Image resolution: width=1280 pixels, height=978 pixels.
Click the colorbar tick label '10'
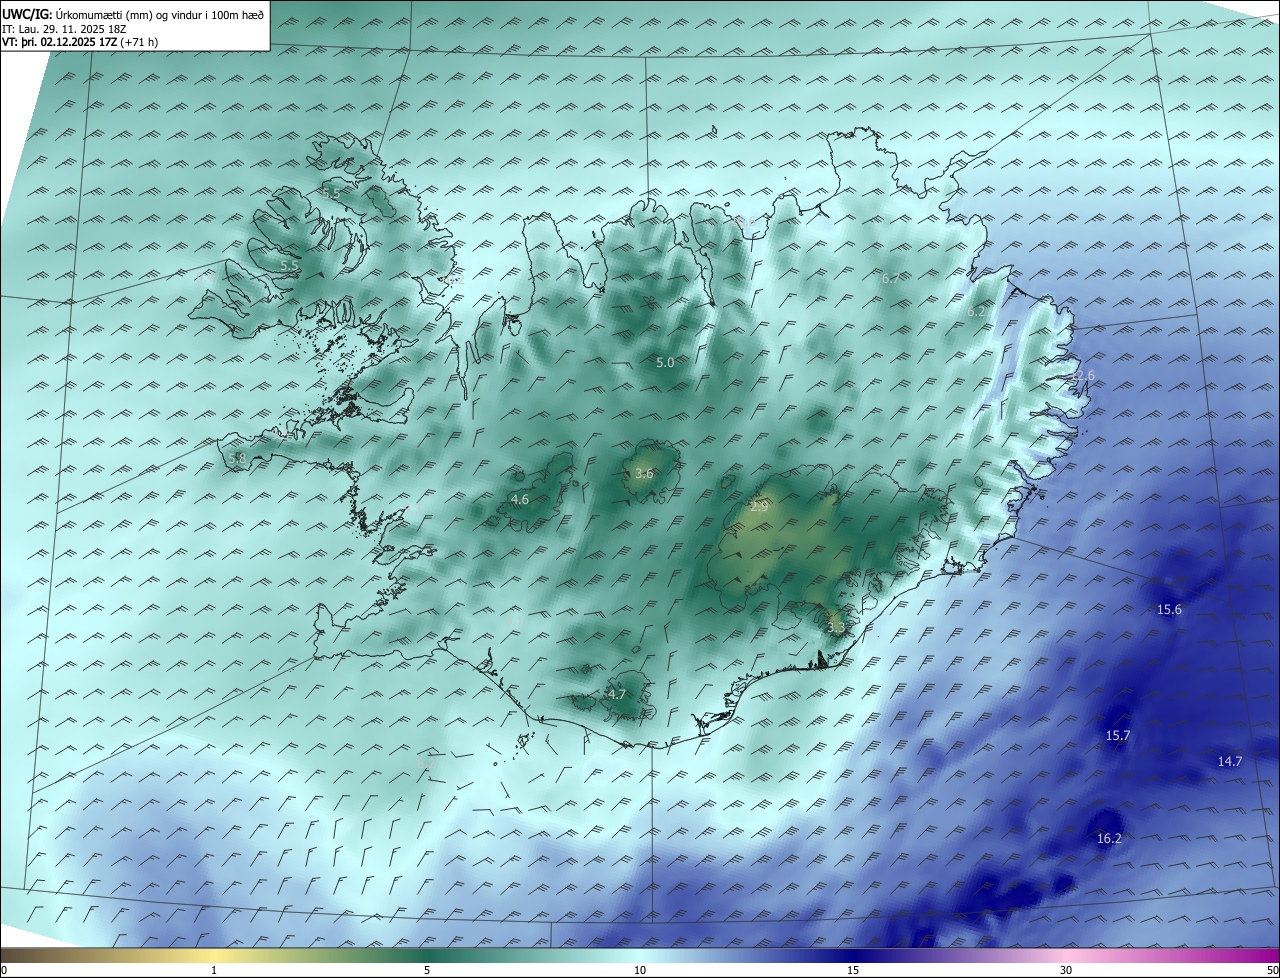point(640,970)
